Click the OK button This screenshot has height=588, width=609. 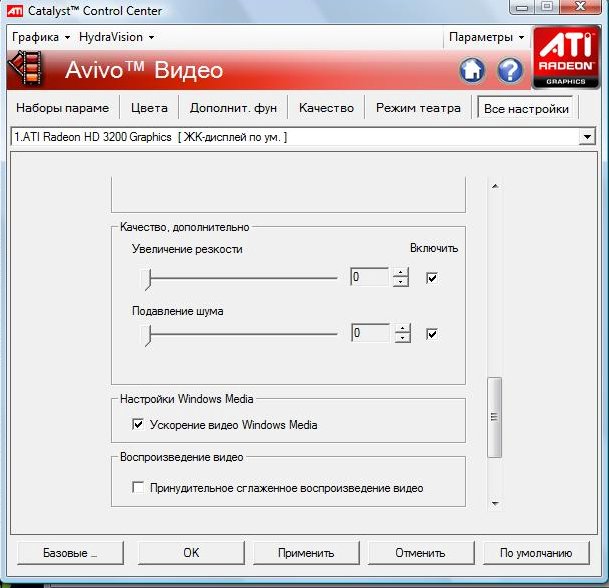(x=191, y=553)
